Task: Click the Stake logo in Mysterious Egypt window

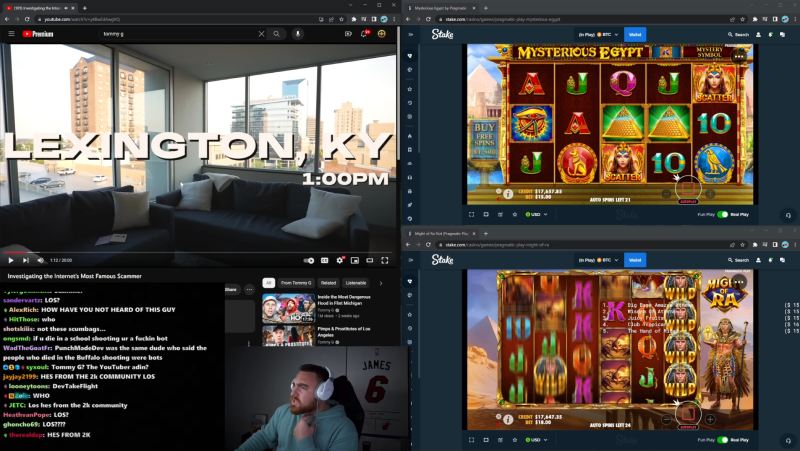Action: coord(442,34)
